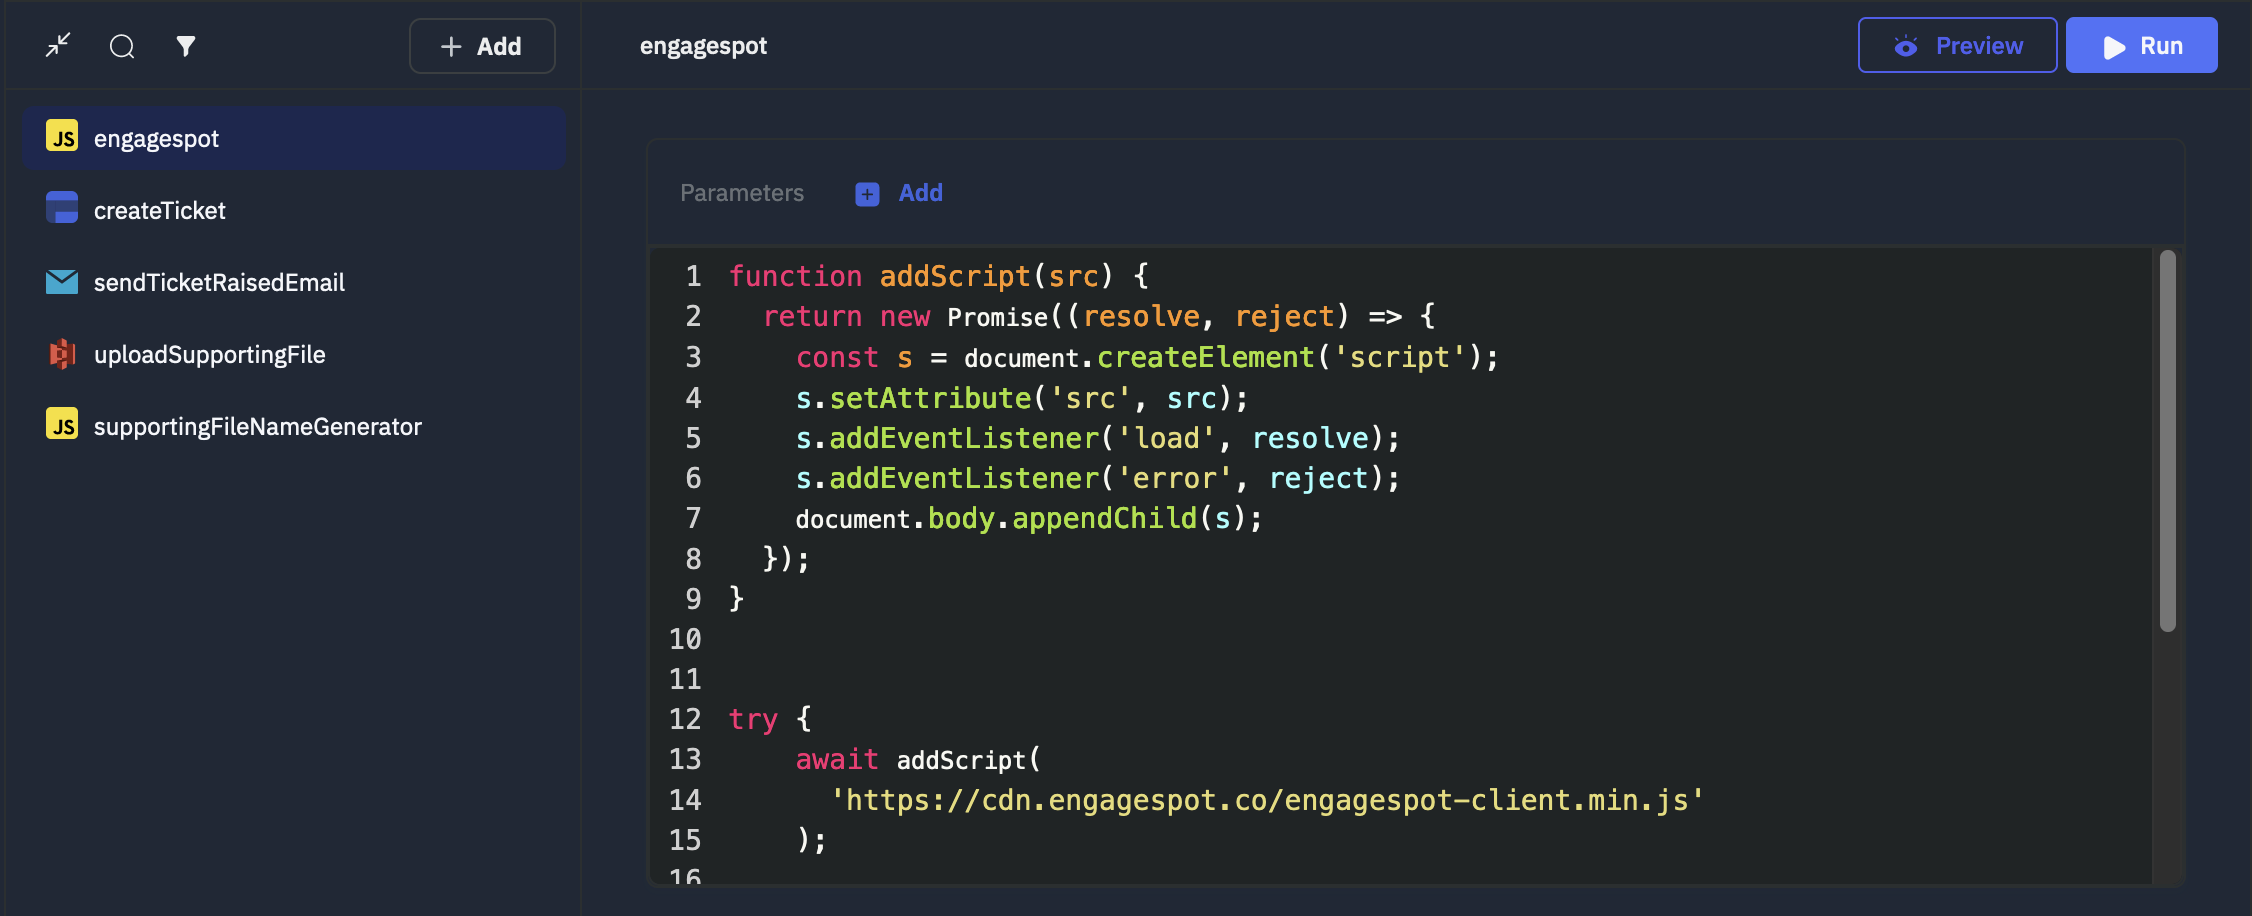The width and height of the screenshot is (2252, 916).
Task: Select the supportingFileNameGenerator query
Action: point(294,426)
